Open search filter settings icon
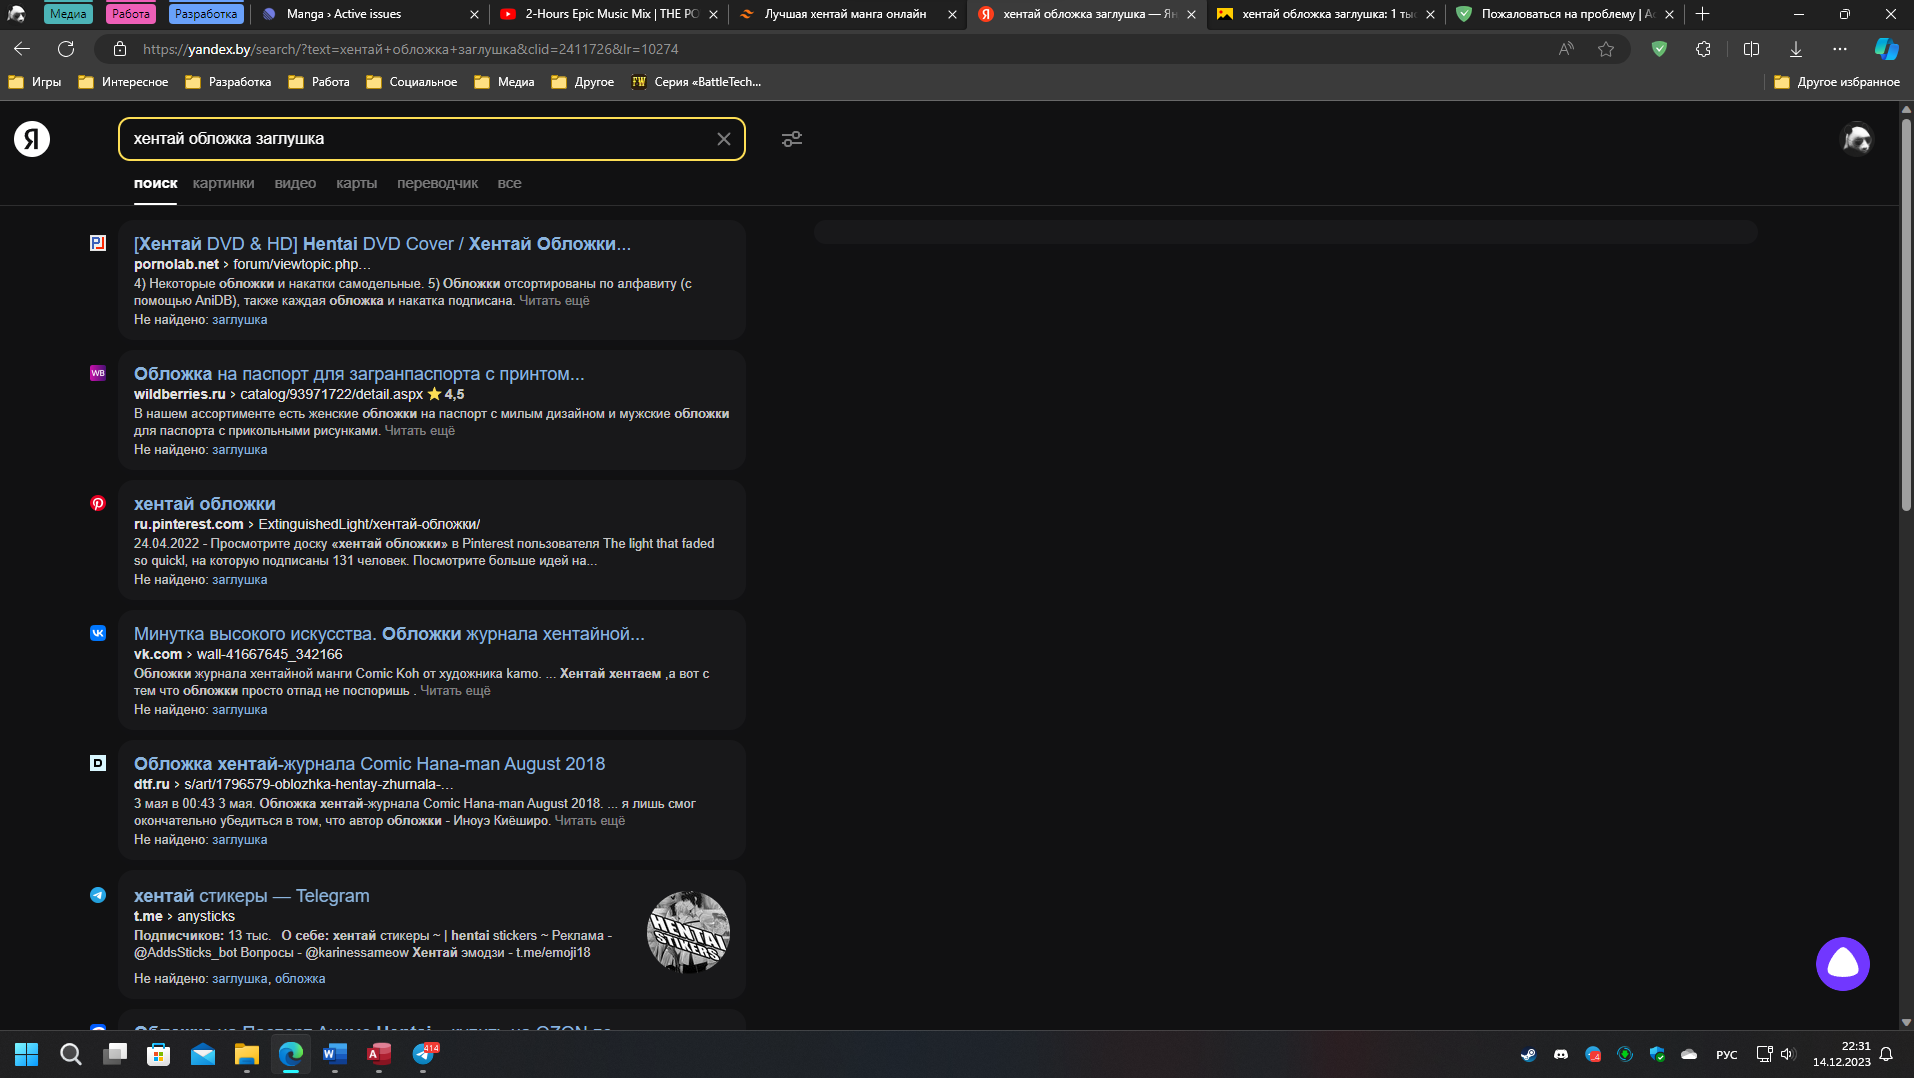This screenshot has width=1914, height=1078. 792,139
